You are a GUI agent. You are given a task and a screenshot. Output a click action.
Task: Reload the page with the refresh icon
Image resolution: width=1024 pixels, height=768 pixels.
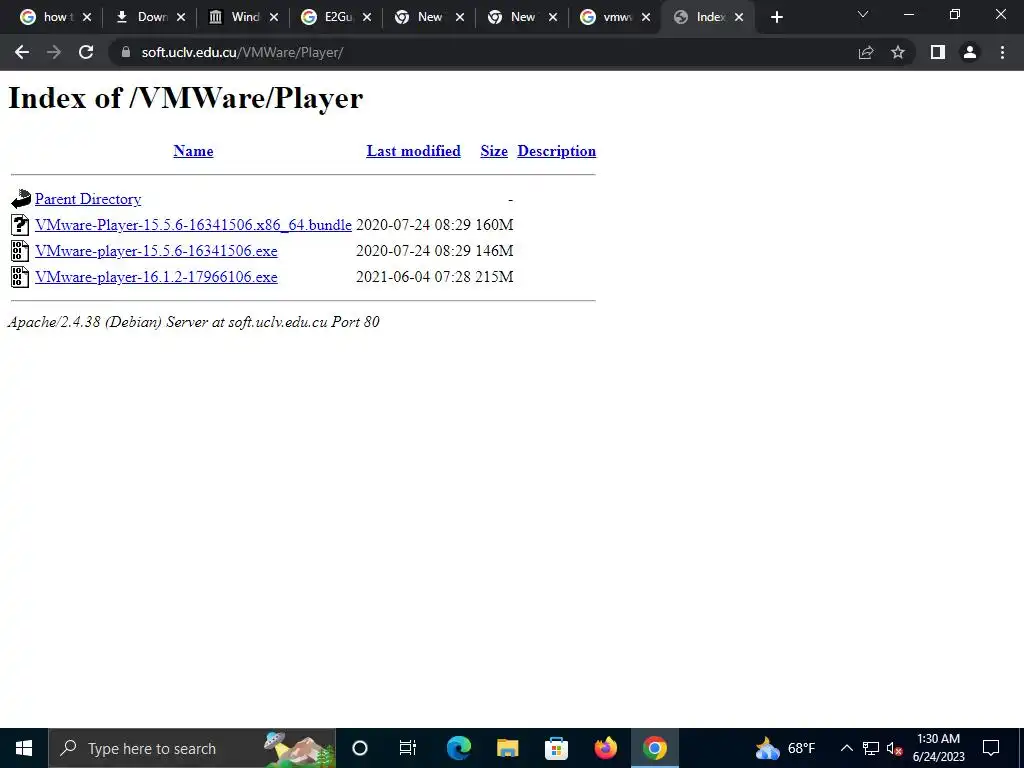[x=86, y=52]
